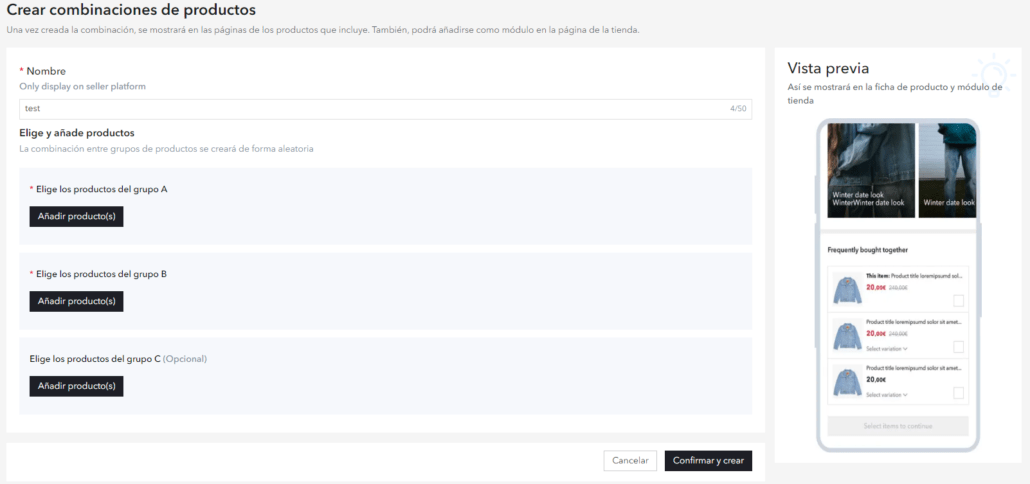Click Añadir producto(s) for optional grupo C
1030x484 pixels.
(76, 386)
